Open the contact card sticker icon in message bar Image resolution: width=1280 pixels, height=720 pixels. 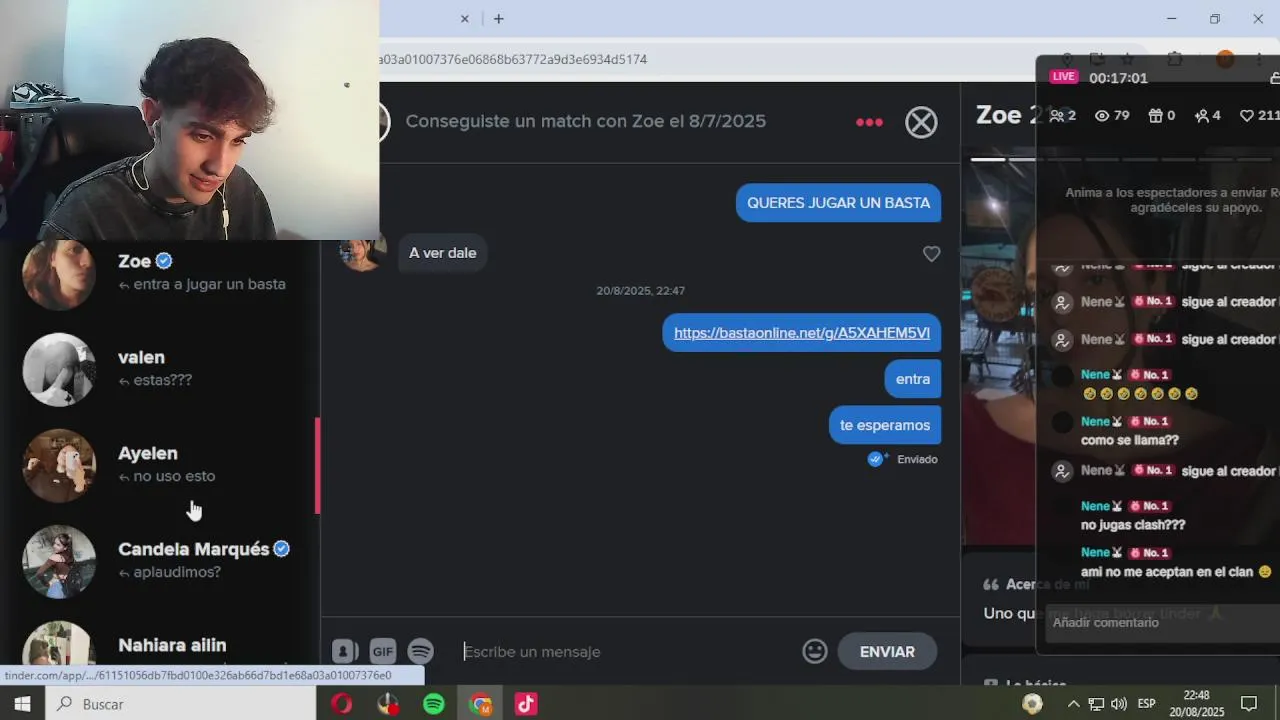[x=345, y=651]
